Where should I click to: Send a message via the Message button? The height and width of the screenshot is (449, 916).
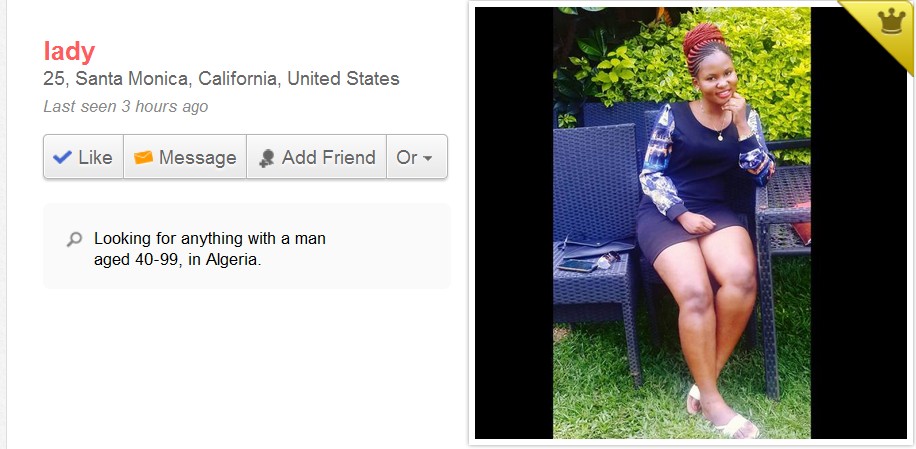pyautogui.click(x=185, y=156)
